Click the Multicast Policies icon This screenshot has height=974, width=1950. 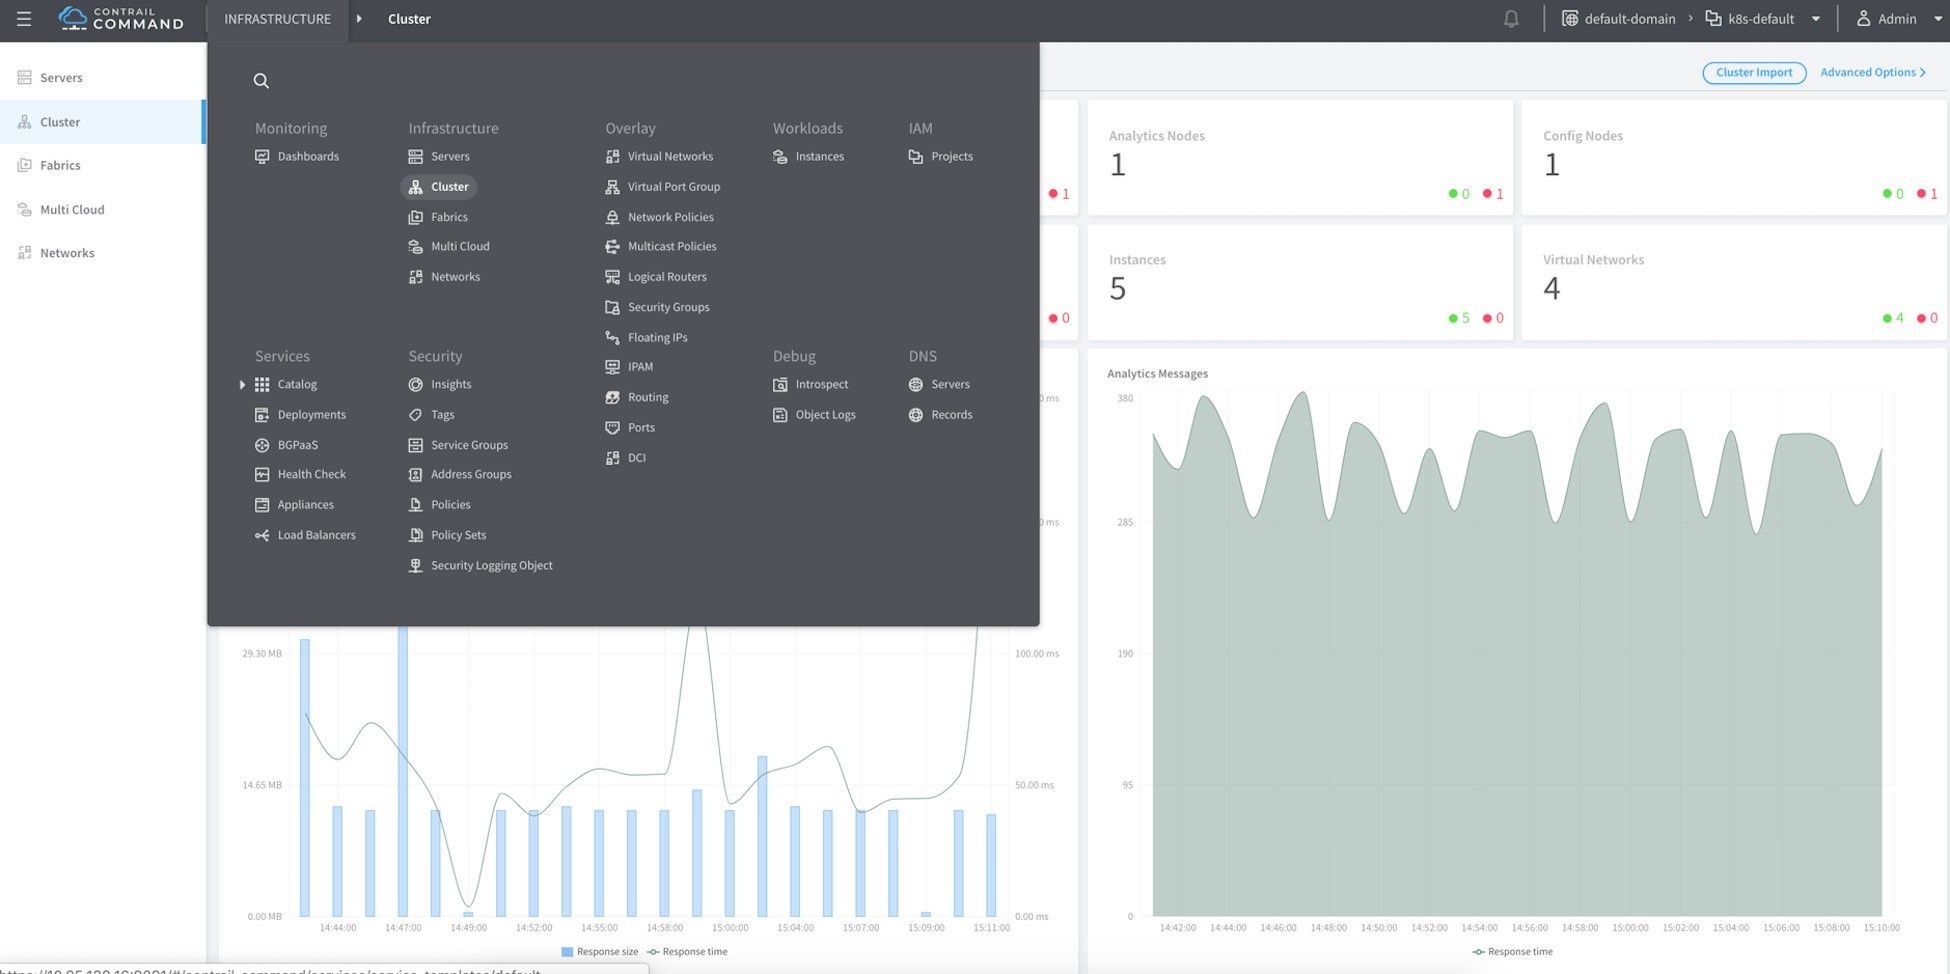point(612,247)
